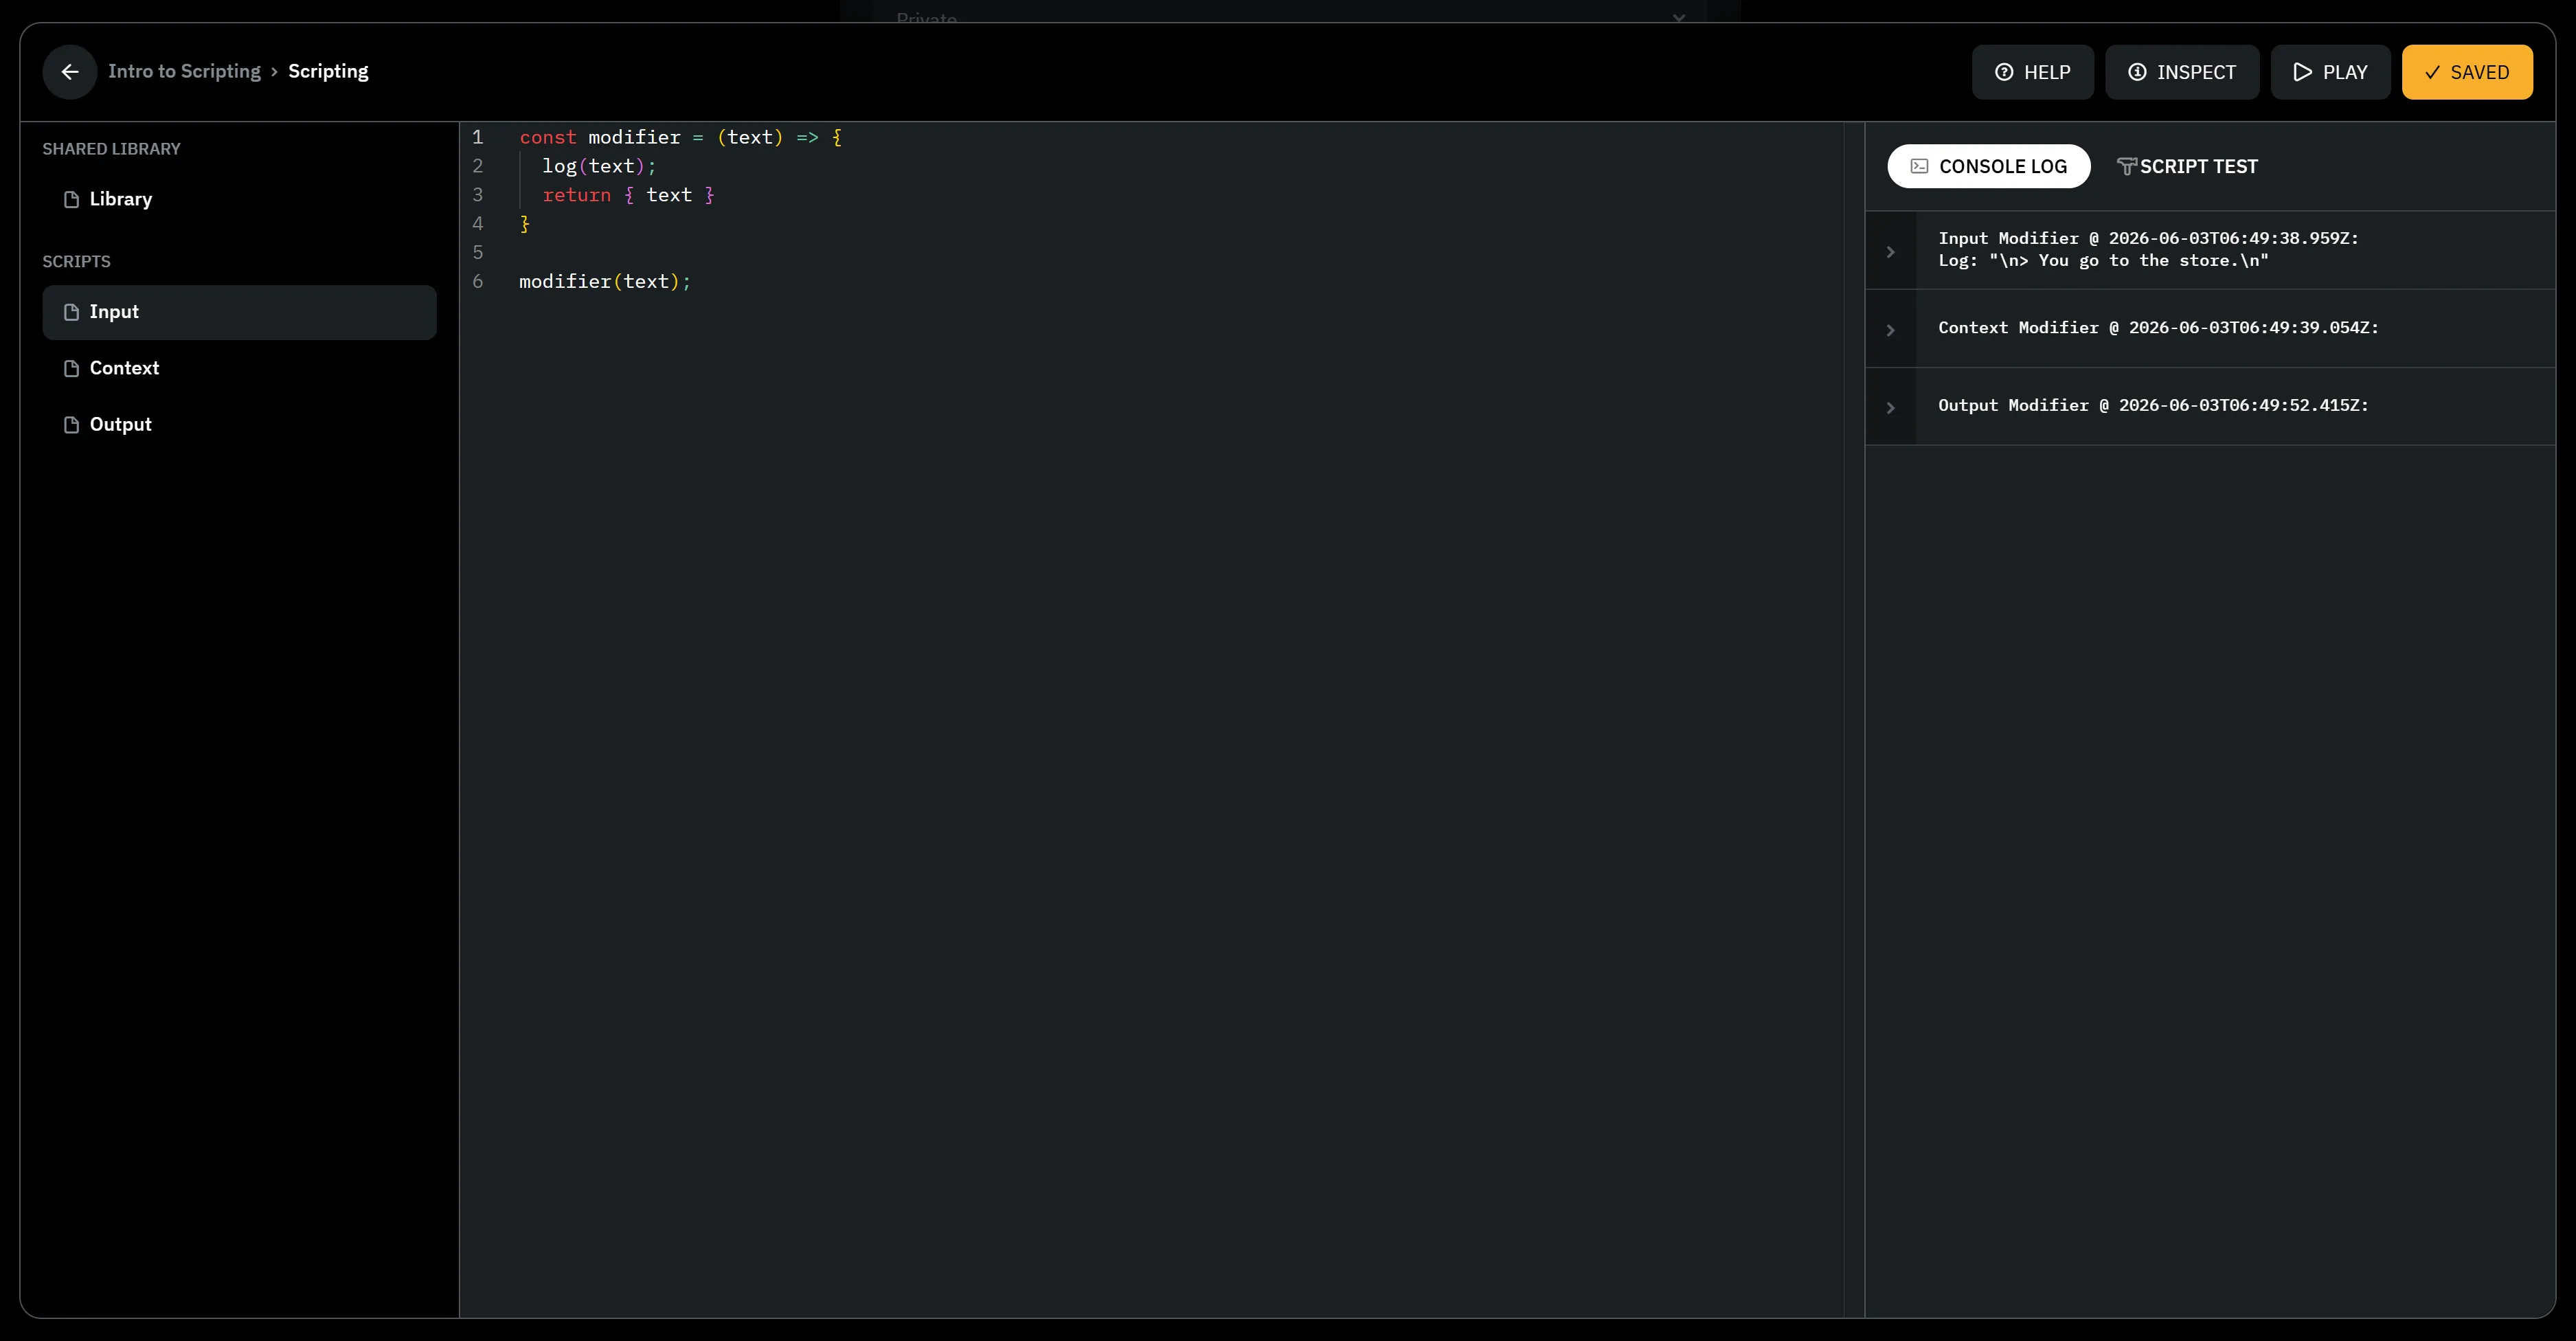Place cursor on 'return { text }' line
The width and height of the screenshot is (2576, 1341).
pos(628,195)
